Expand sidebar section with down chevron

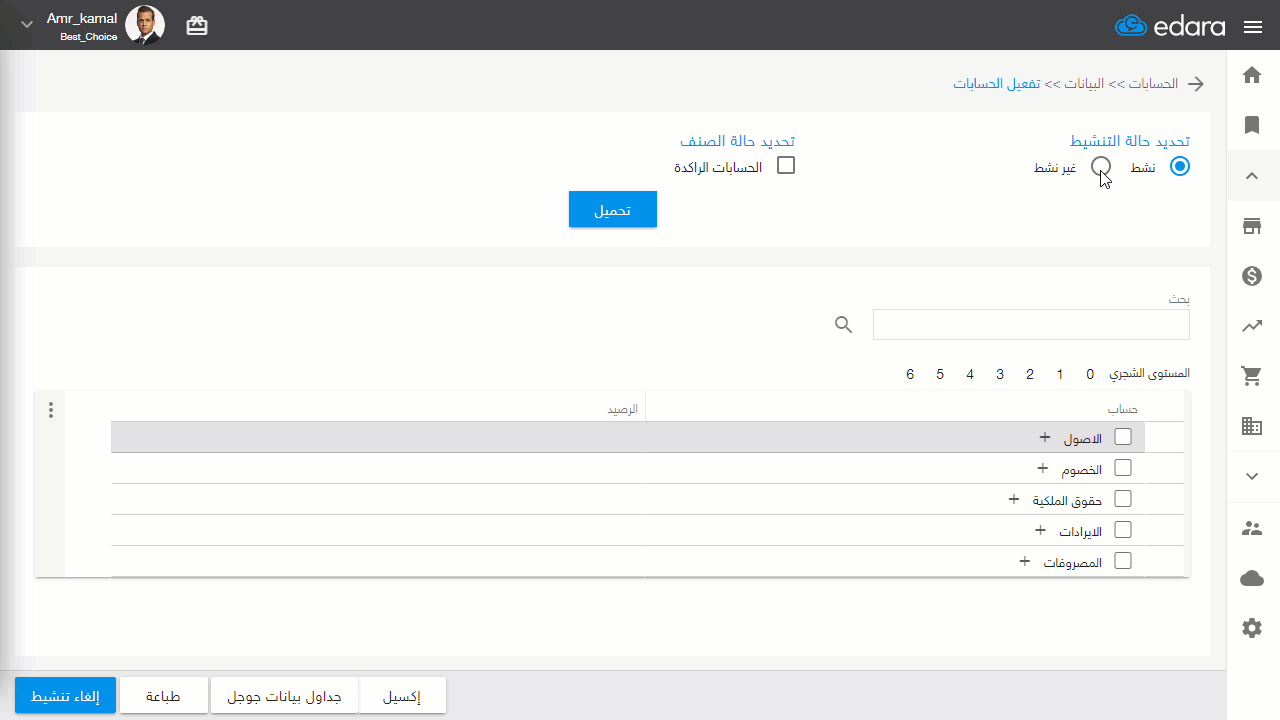click(x=1251, y=476)
